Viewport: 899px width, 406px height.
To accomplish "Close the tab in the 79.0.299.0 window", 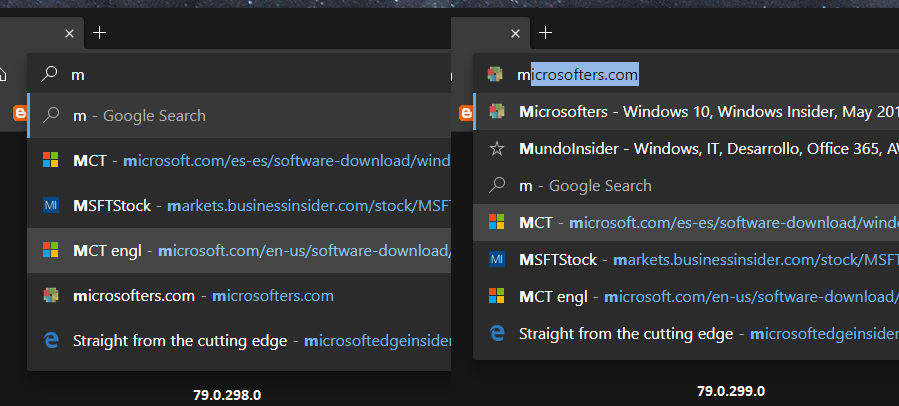I will tap(515, 33).
